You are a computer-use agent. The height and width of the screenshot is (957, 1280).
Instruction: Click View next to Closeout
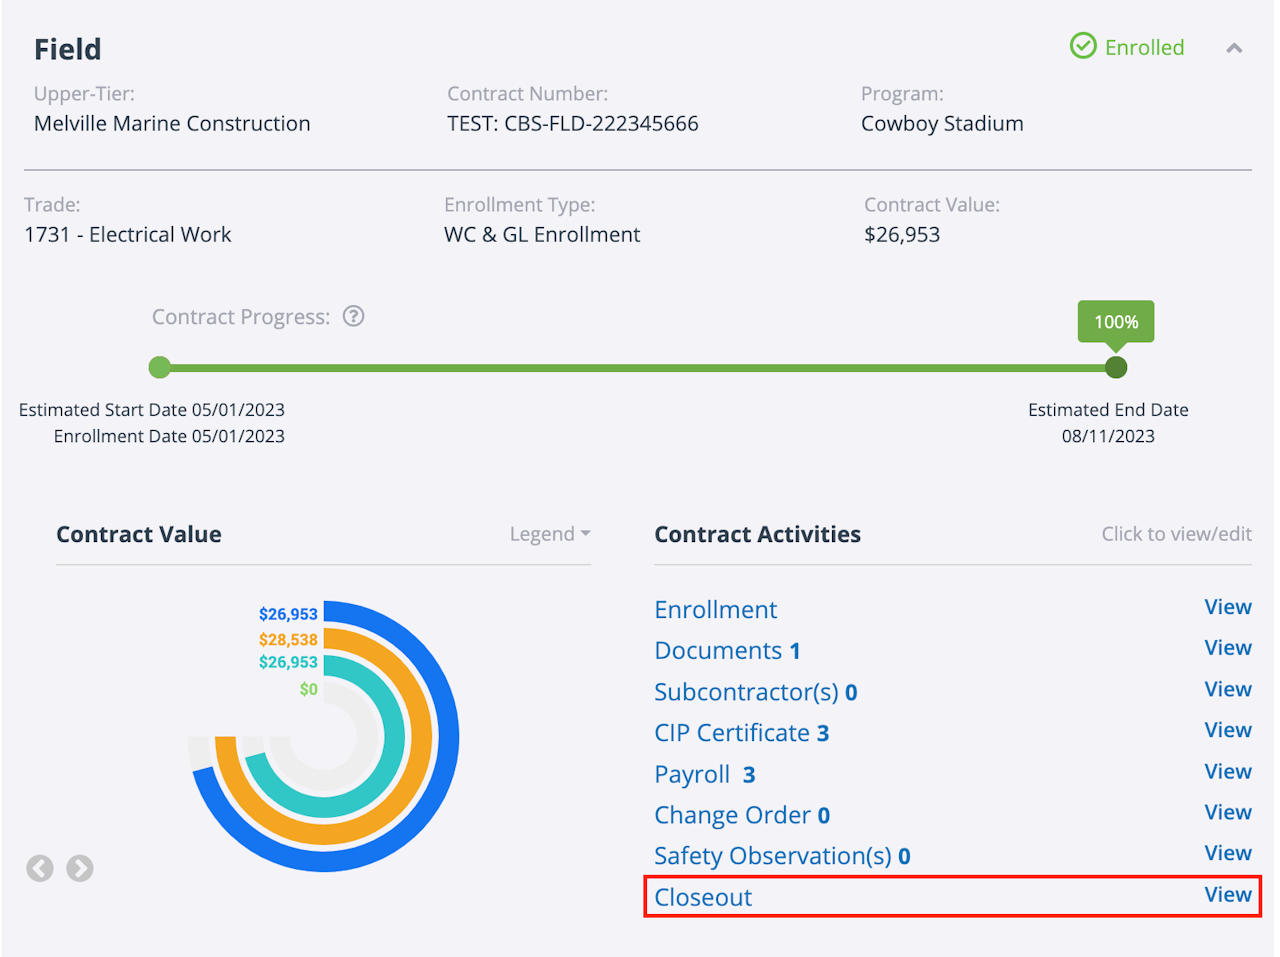point(1227,895)
